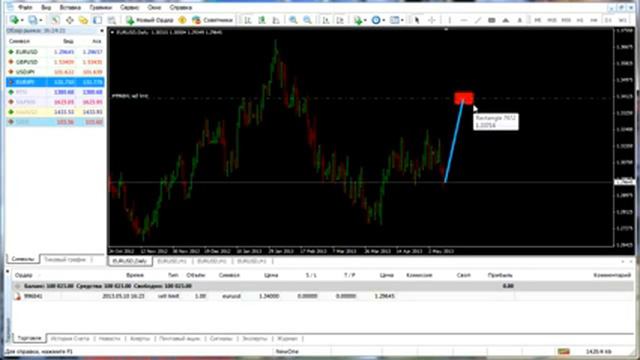Click the yellow MetaEditor coin icon
The height and width of the screenshot is (360, 640).
[x=182, y=20]
